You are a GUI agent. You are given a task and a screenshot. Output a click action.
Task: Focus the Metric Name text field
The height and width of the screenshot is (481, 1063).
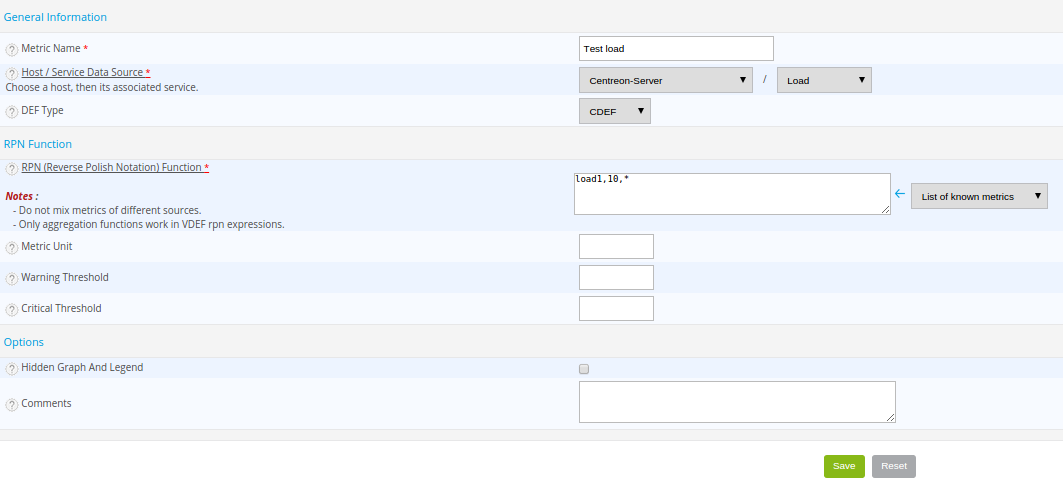[676, 48]
